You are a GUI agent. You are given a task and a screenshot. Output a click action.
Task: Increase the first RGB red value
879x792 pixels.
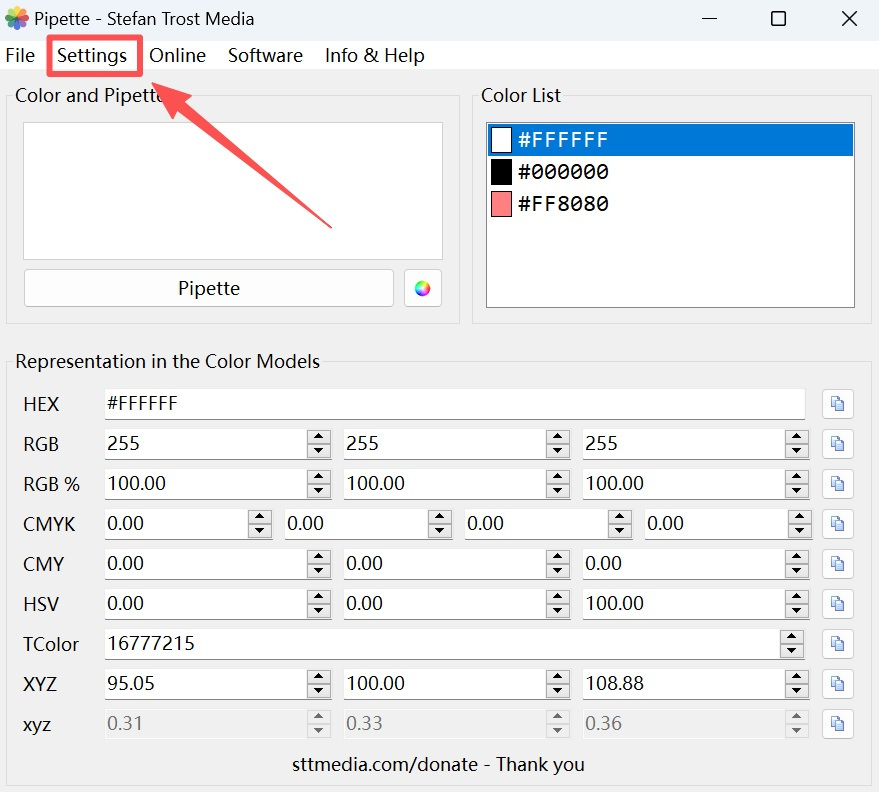pos(318,437)
